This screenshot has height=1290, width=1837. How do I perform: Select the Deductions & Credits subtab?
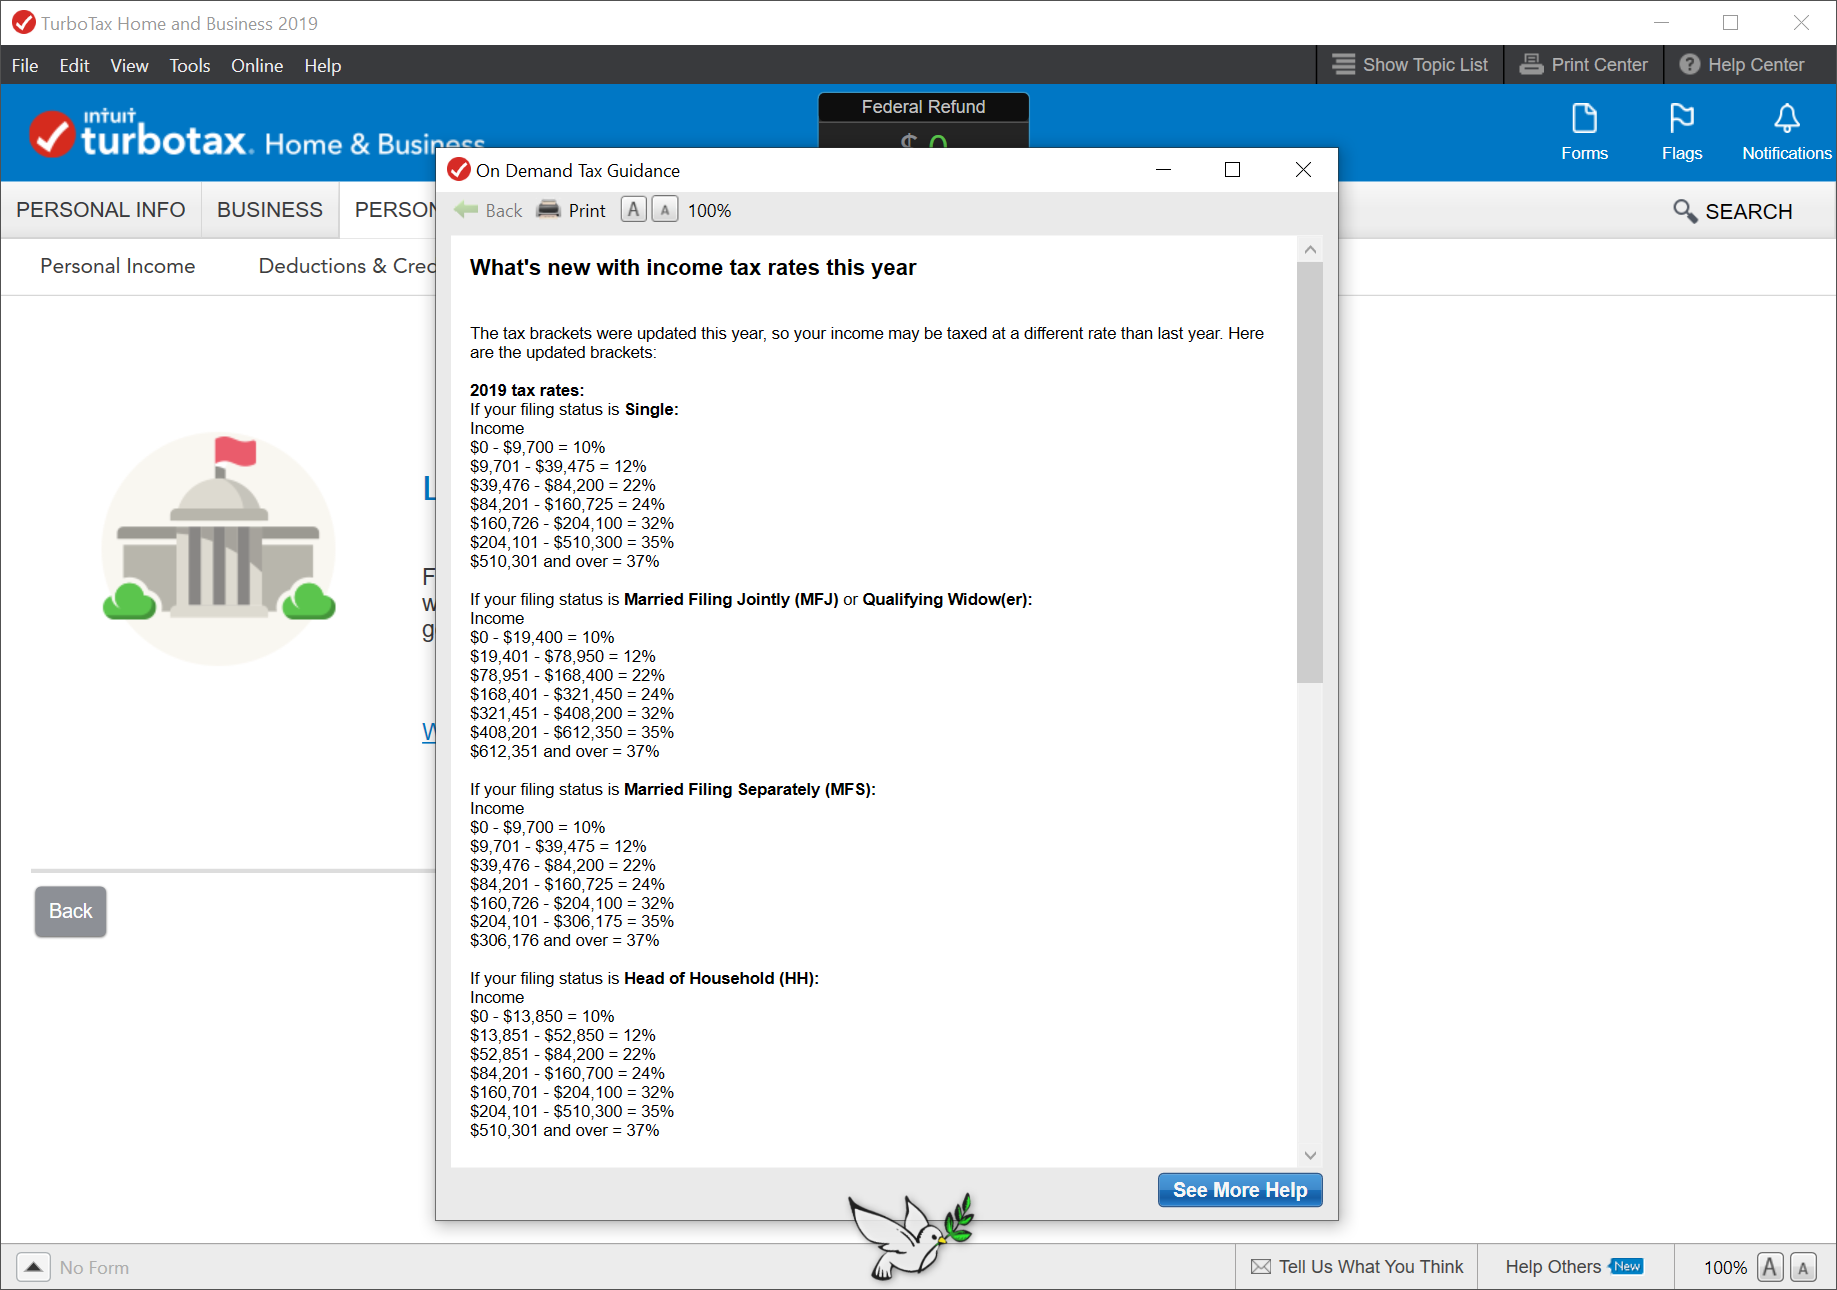(x=347, y=266)
